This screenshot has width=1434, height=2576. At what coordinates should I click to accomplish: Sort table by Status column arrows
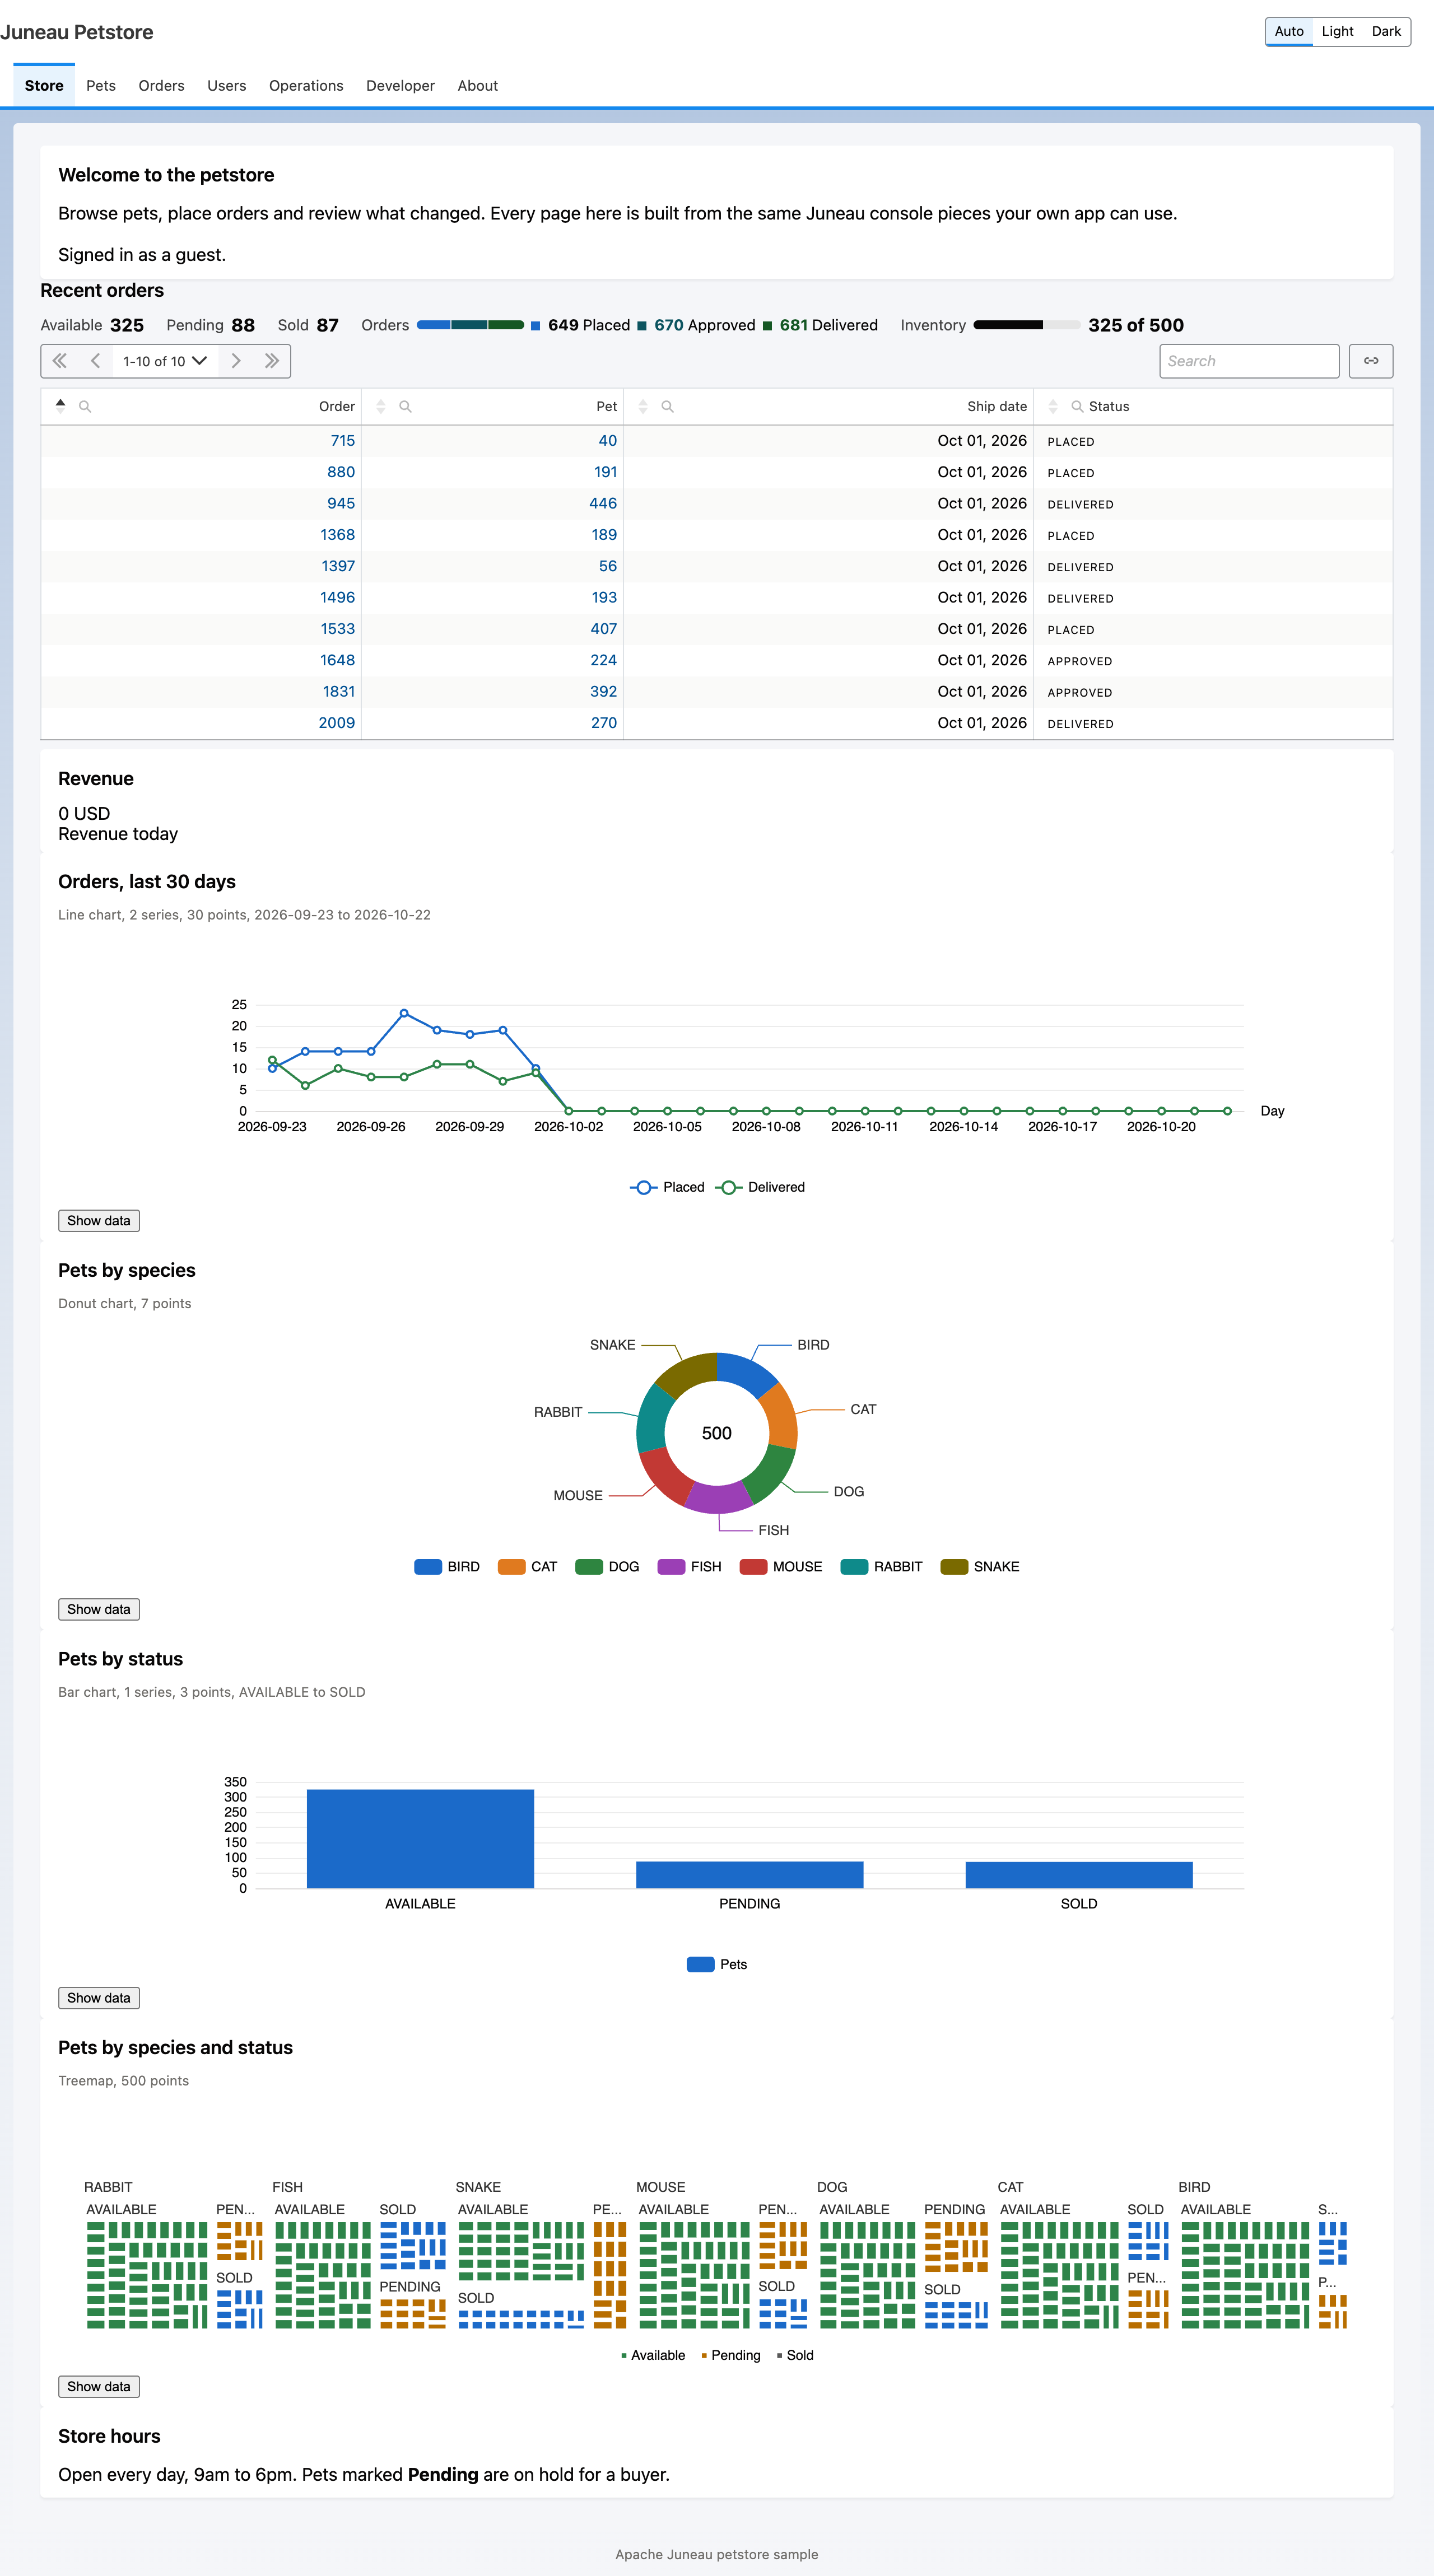(x=1053, y=406)
